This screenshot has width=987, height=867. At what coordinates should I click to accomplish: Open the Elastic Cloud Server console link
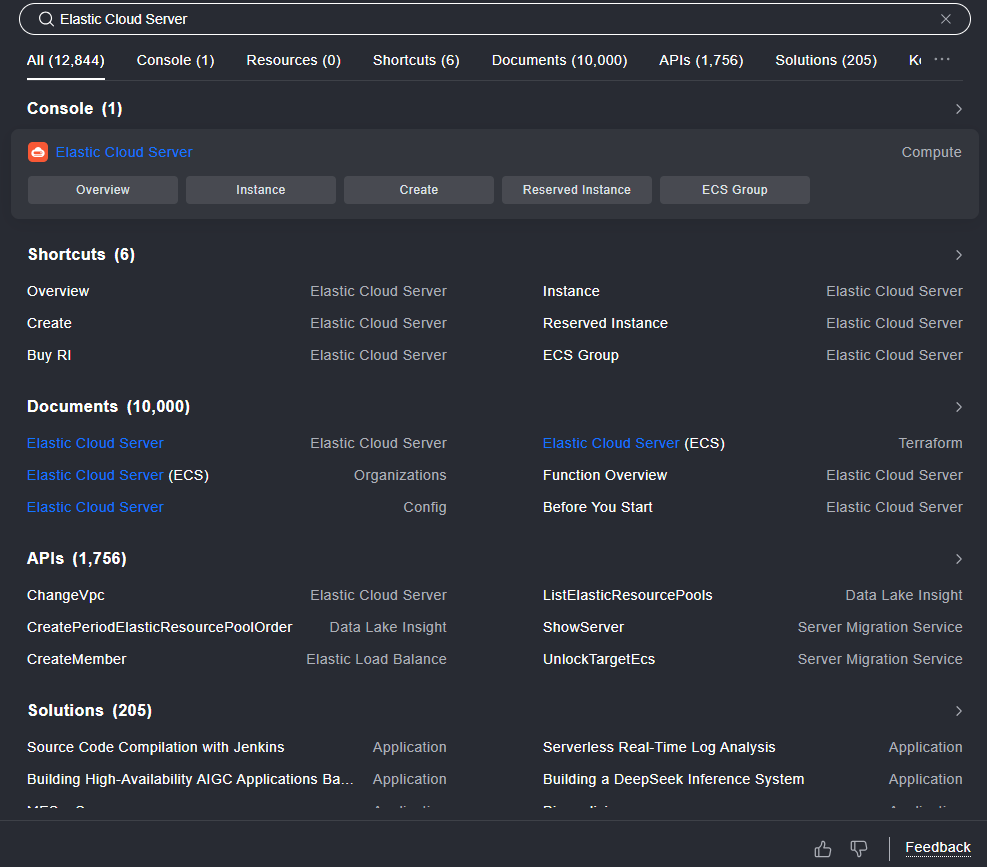124,152
